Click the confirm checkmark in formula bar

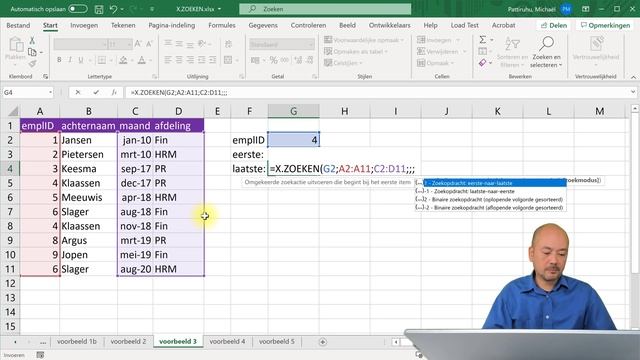click(x=96, y=93)
